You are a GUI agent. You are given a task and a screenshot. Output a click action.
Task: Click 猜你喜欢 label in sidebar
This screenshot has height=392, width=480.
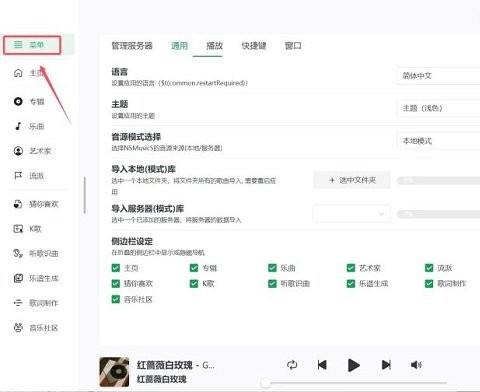pos(44,204)
